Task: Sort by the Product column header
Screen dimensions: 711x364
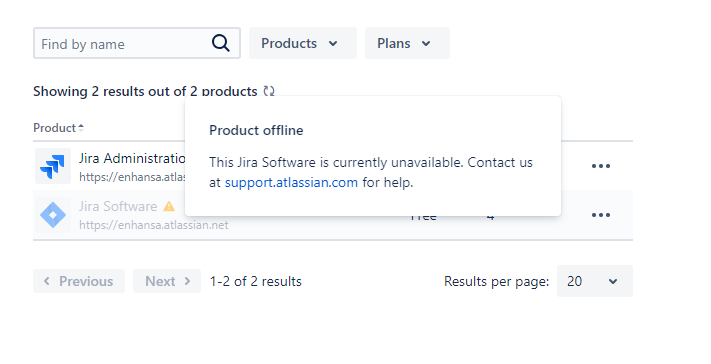Action: [x=58, y=128]
